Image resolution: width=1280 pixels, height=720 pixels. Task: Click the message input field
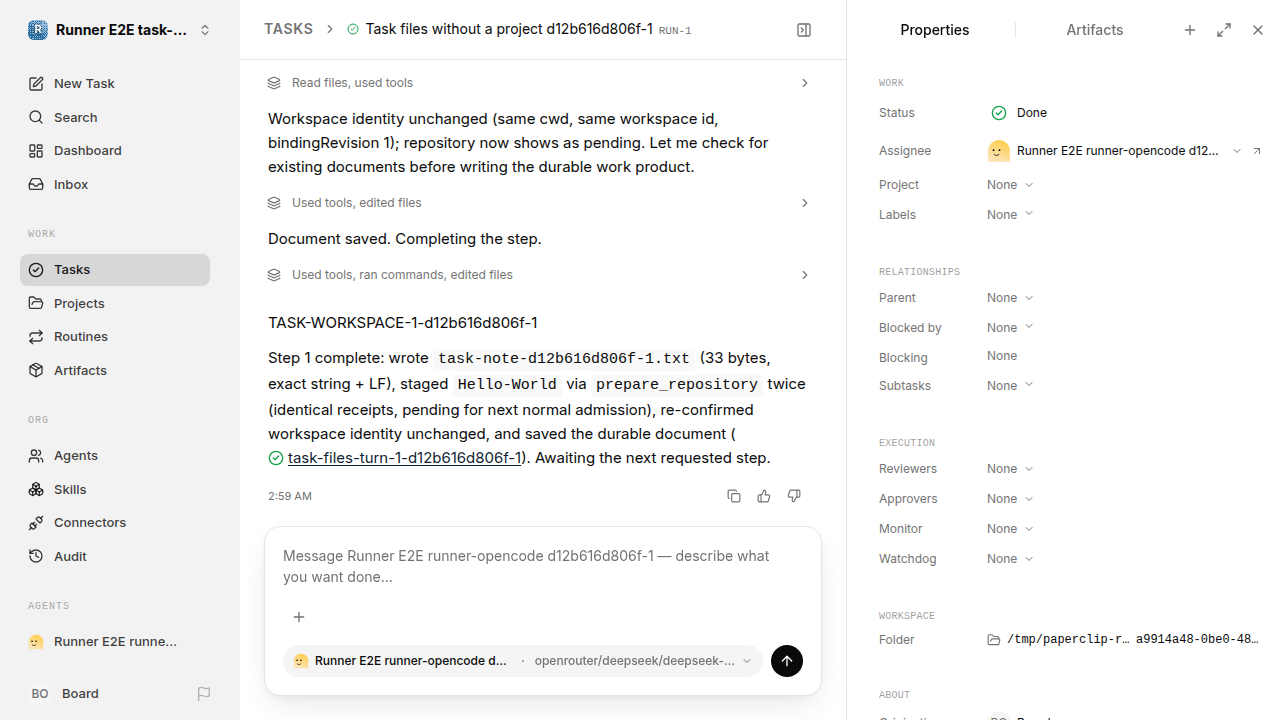pos(543,566)
